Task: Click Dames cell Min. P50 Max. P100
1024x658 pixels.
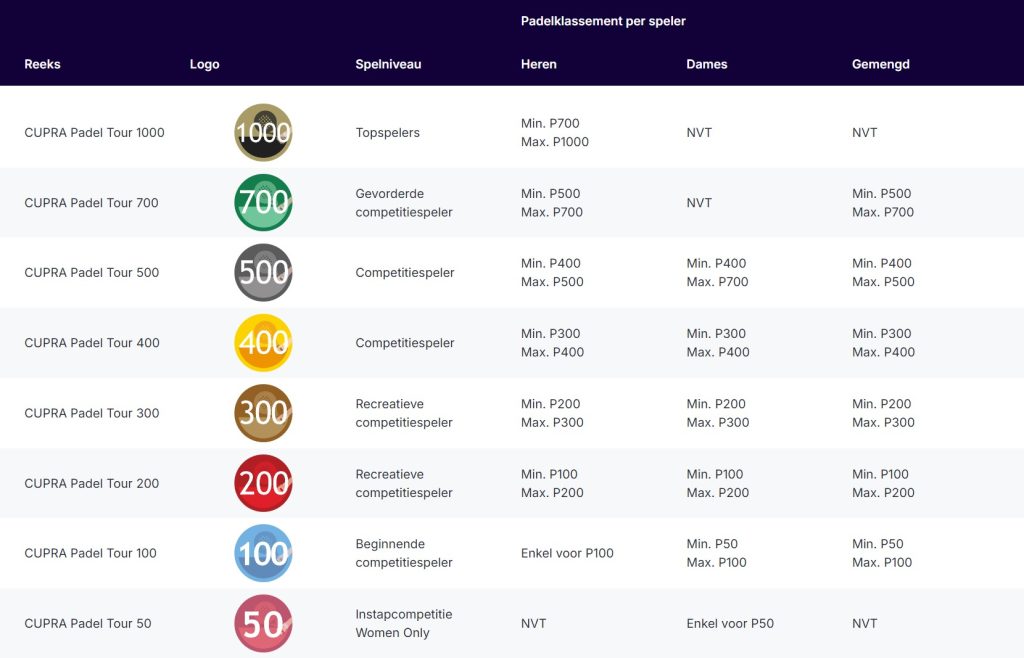Action: 716,553
